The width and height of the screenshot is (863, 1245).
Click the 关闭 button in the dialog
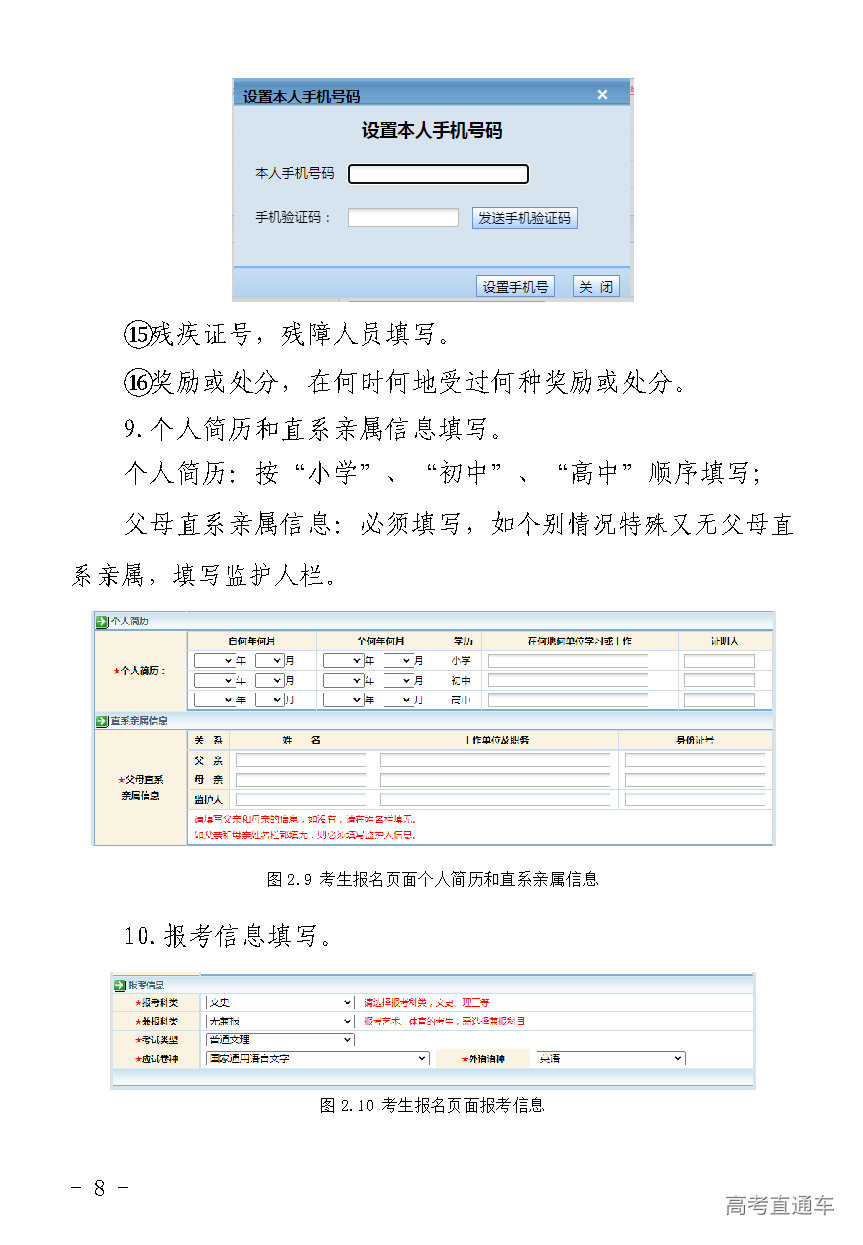596,287
